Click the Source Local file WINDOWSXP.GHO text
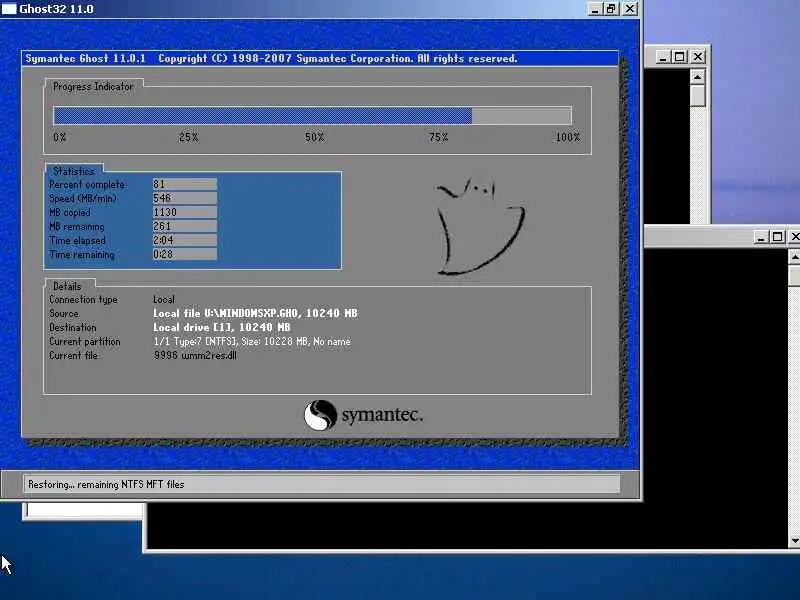The width and height of the screenshot is (800, 600). (255, 313)
